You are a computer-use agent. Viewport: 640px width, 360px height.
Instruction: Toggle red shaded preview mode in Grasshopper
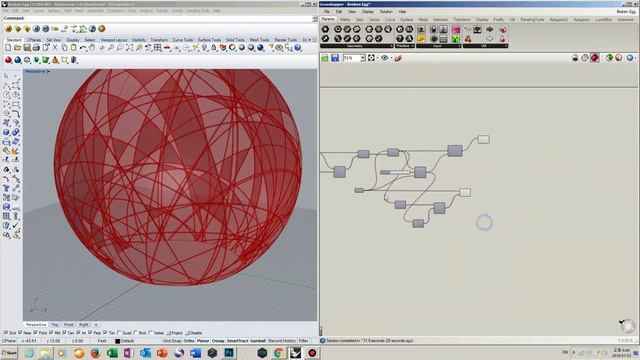(595, 58)
